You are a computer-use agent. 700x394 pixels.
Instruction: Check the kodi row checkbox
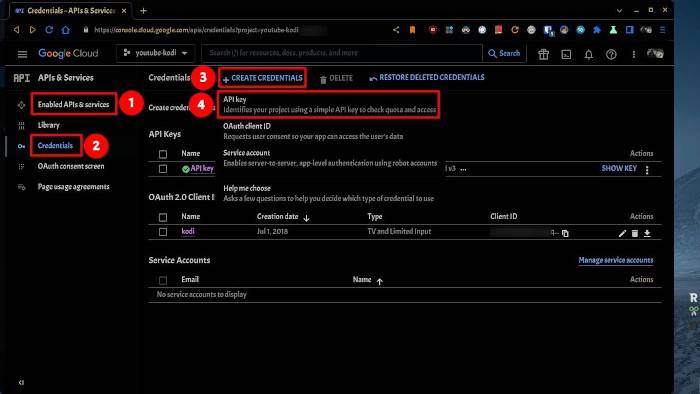click(x=163, y=232)
